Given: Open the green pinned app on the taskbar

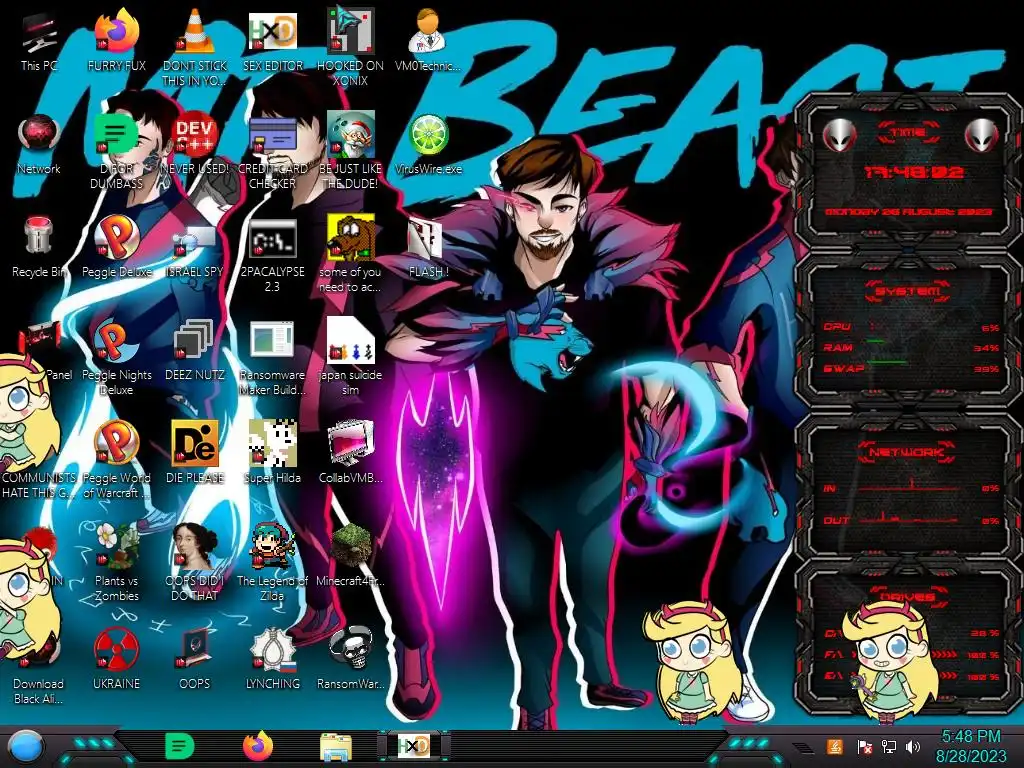Looking at the screenshot, I should coord(179,746).
